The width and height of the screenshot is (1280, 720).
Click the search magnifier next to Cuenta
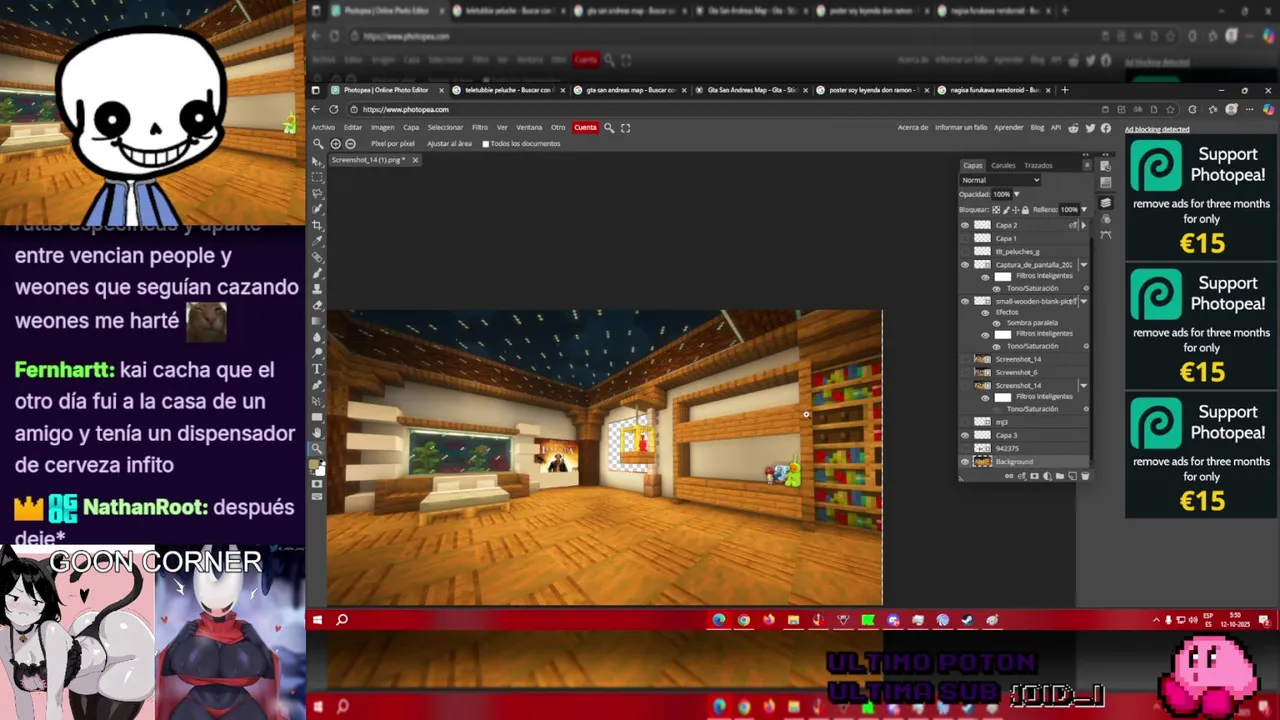[609, 128]
